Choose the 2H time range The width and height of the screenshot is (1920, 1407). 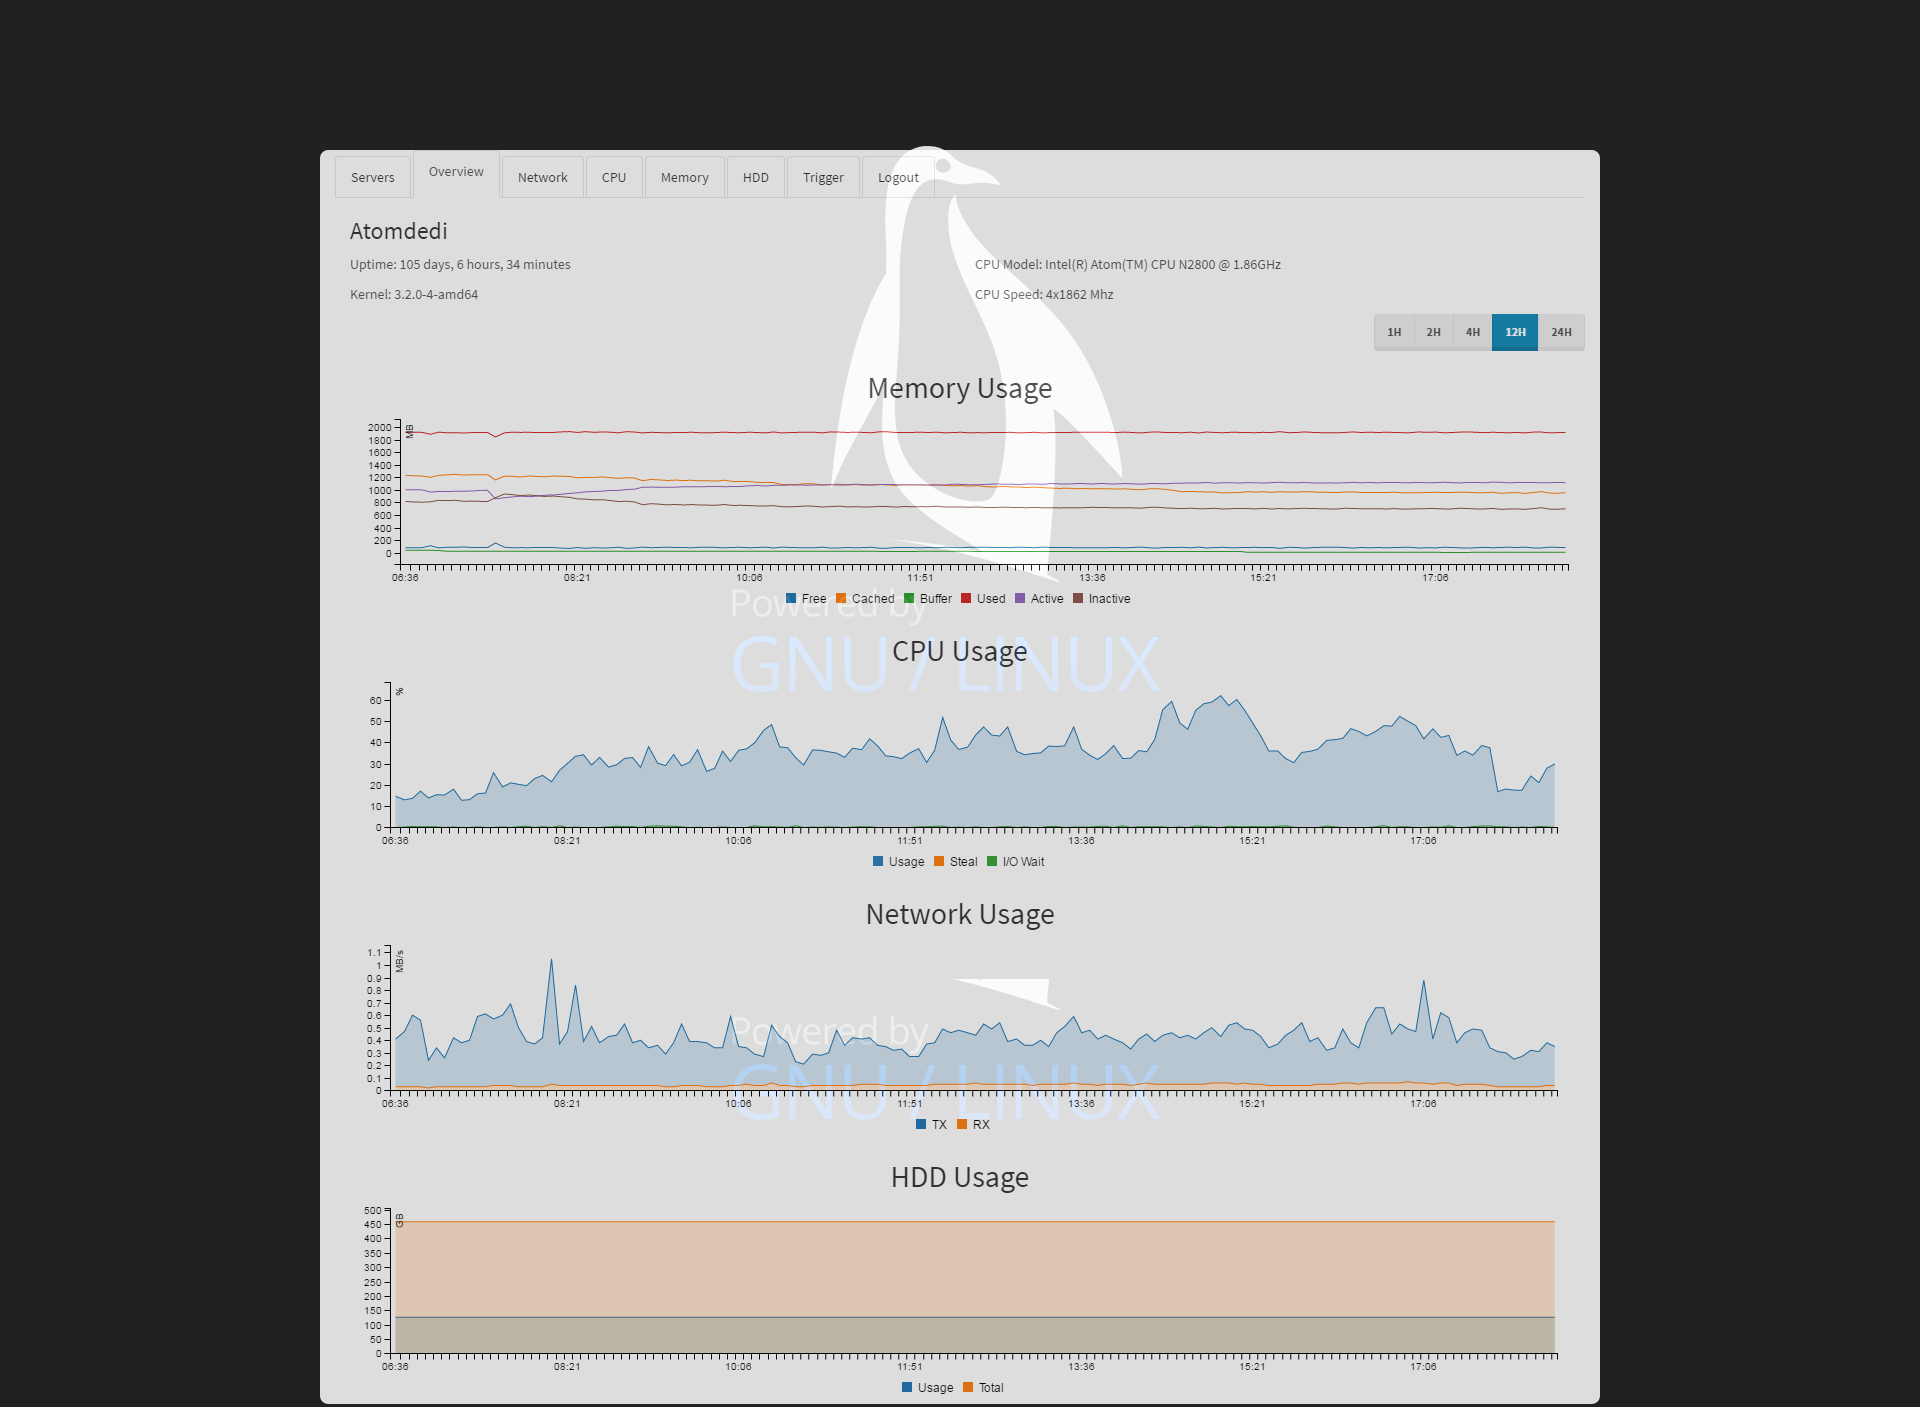[x=1433, y=332]
